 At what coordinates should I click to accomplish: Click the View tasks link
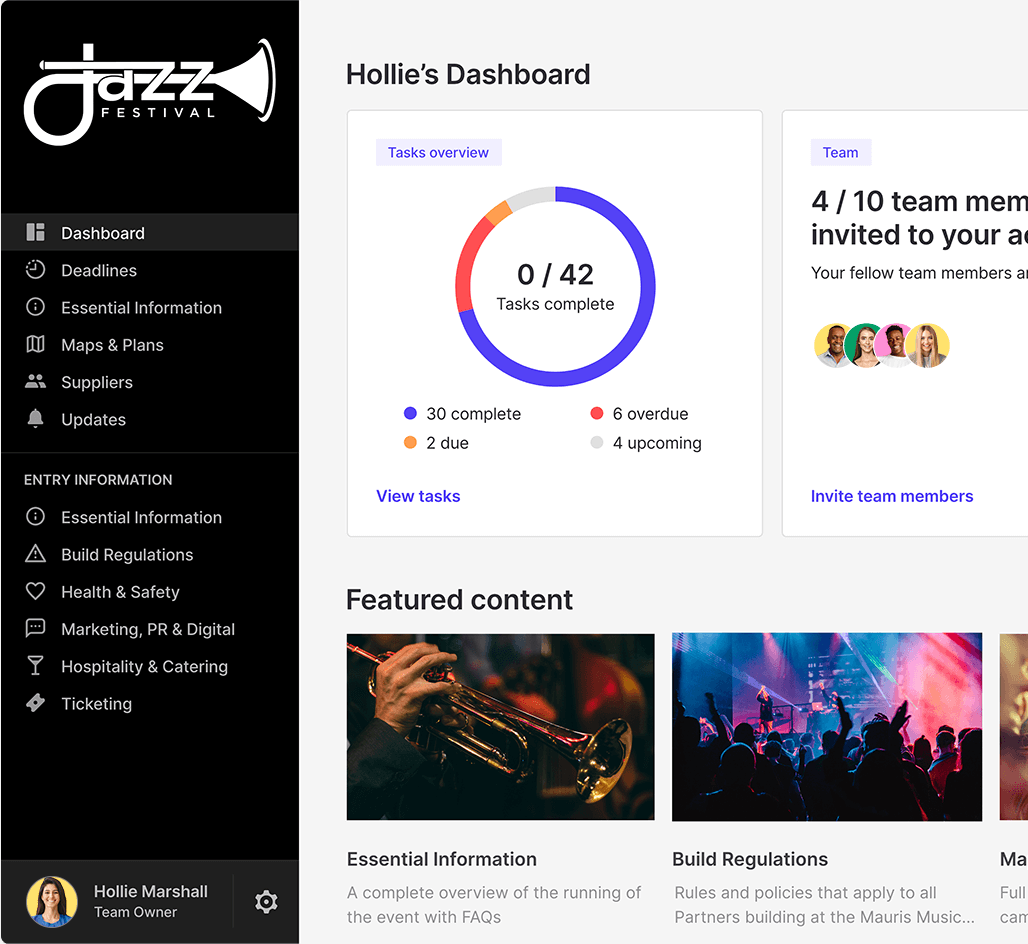(x=418, y=496)
